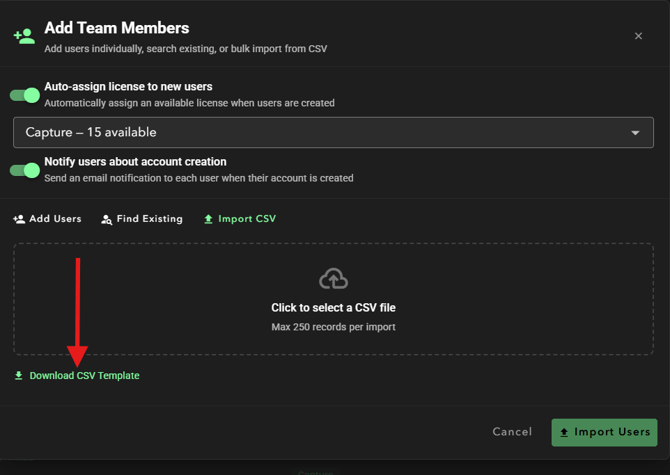This screenshot has width=670, height=475.
Task: Click the Find Existing search-person icon
Action: (x=107, y=220)
